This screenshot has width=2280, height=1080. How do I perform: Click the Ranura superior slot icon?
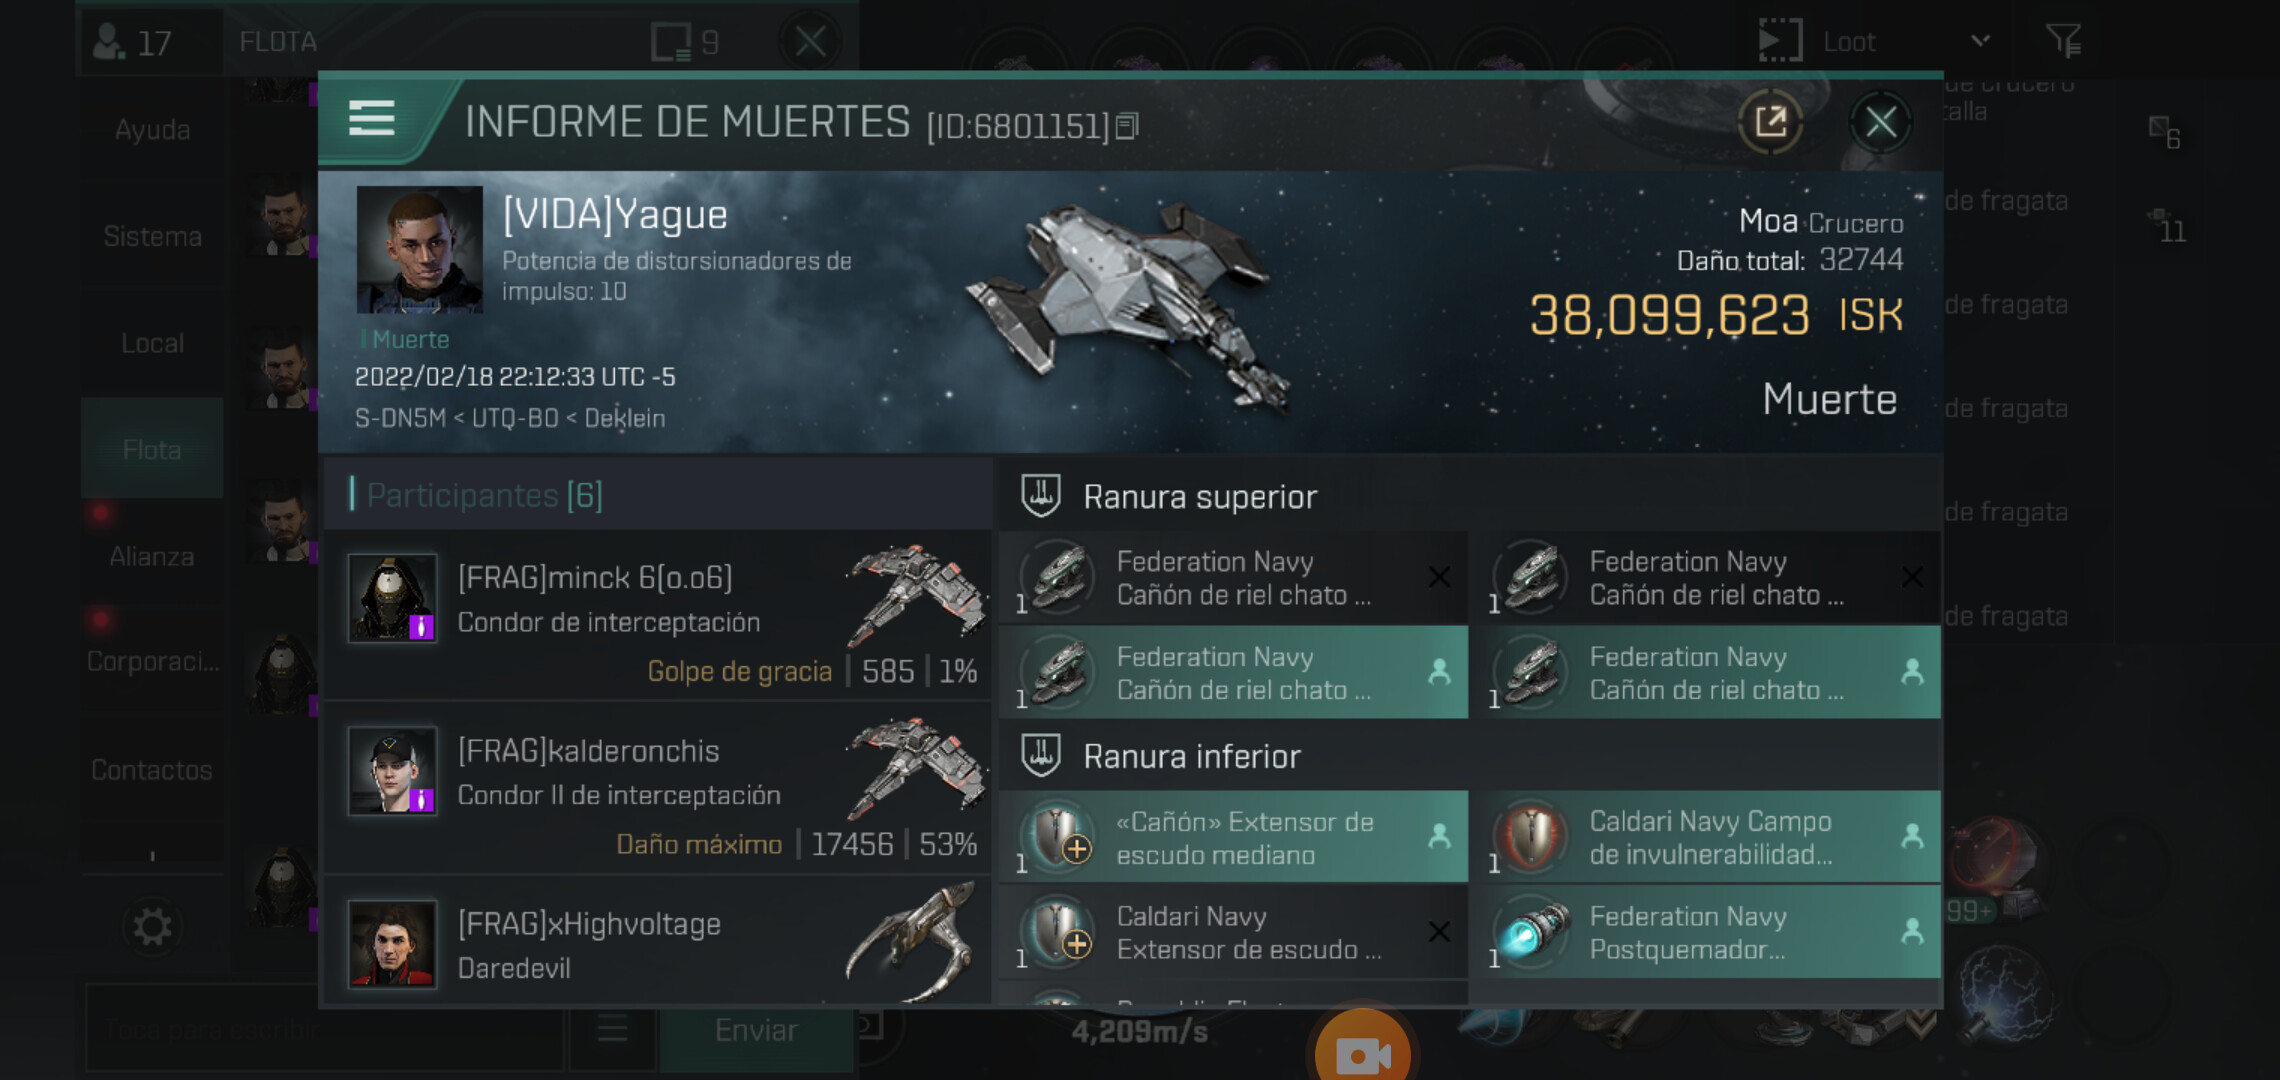[1041, 496]
